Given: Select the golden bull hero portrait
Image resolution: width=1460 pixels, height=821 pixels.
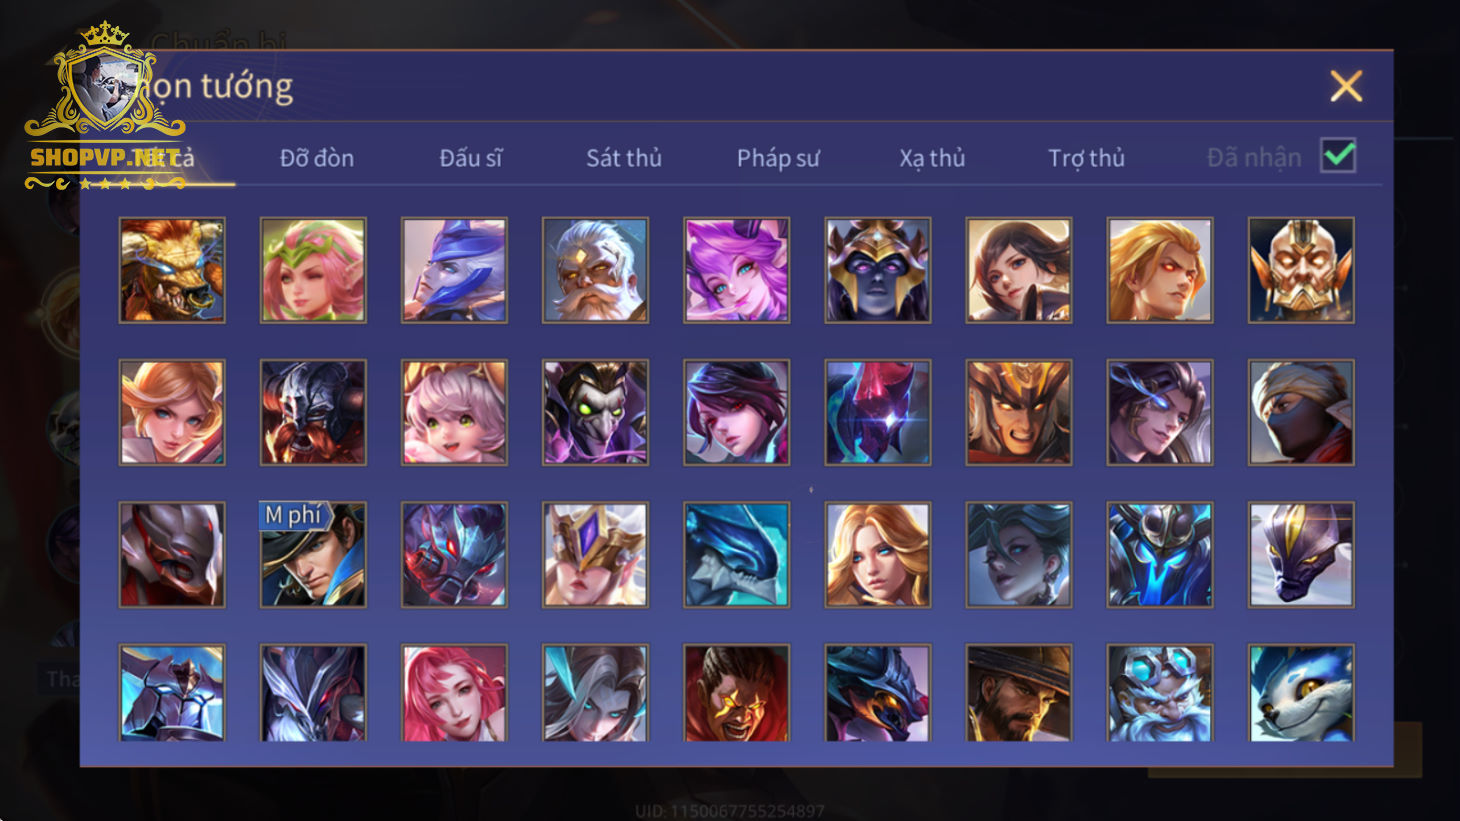Looking at the screenshot, I should [x=172, y=270].
